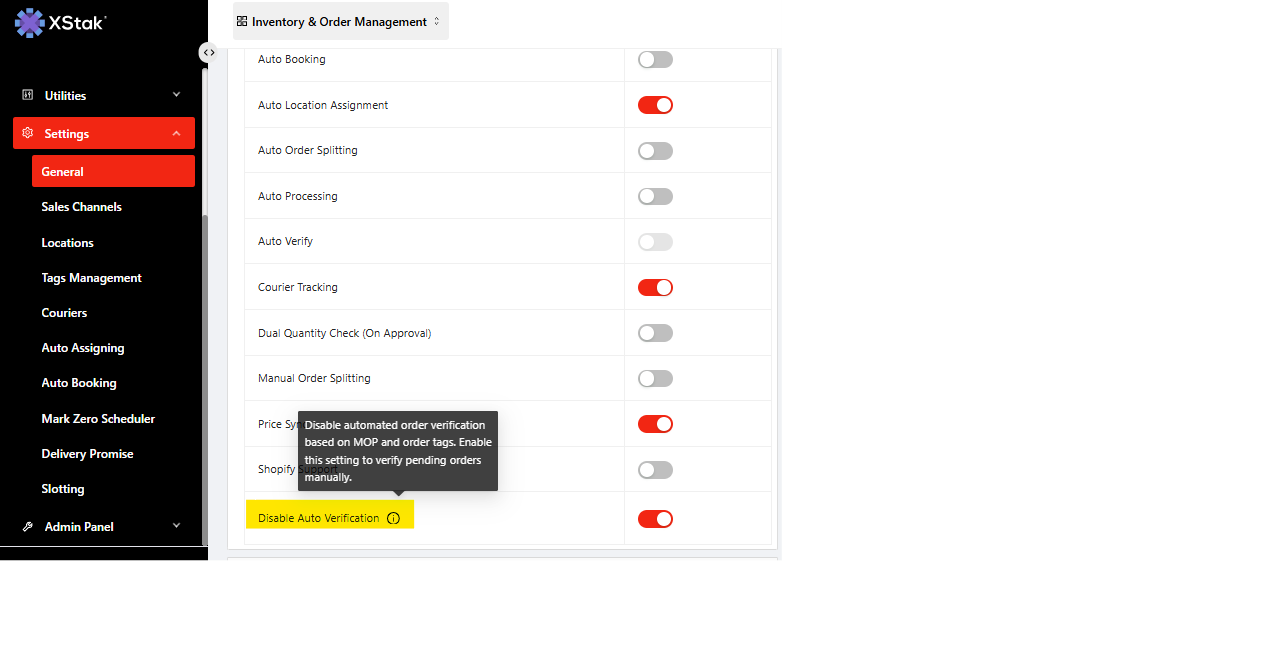Toggle off Disable Auto Verification switch
This screenshot has height=657, width=1283.
coord(655,519)
